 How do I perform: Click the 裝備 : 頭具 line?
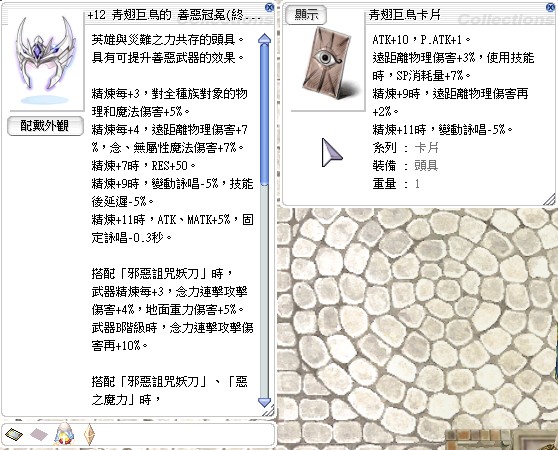click(405, 166)
